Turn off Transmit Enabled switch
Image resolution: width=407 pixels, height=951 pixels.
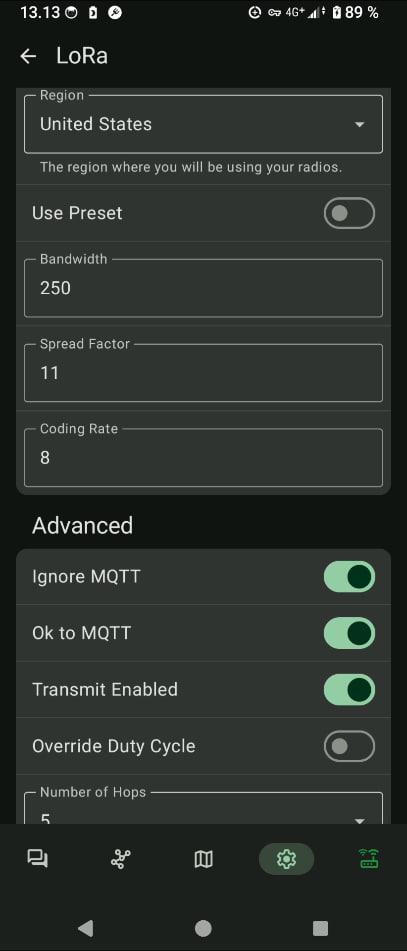349,690
